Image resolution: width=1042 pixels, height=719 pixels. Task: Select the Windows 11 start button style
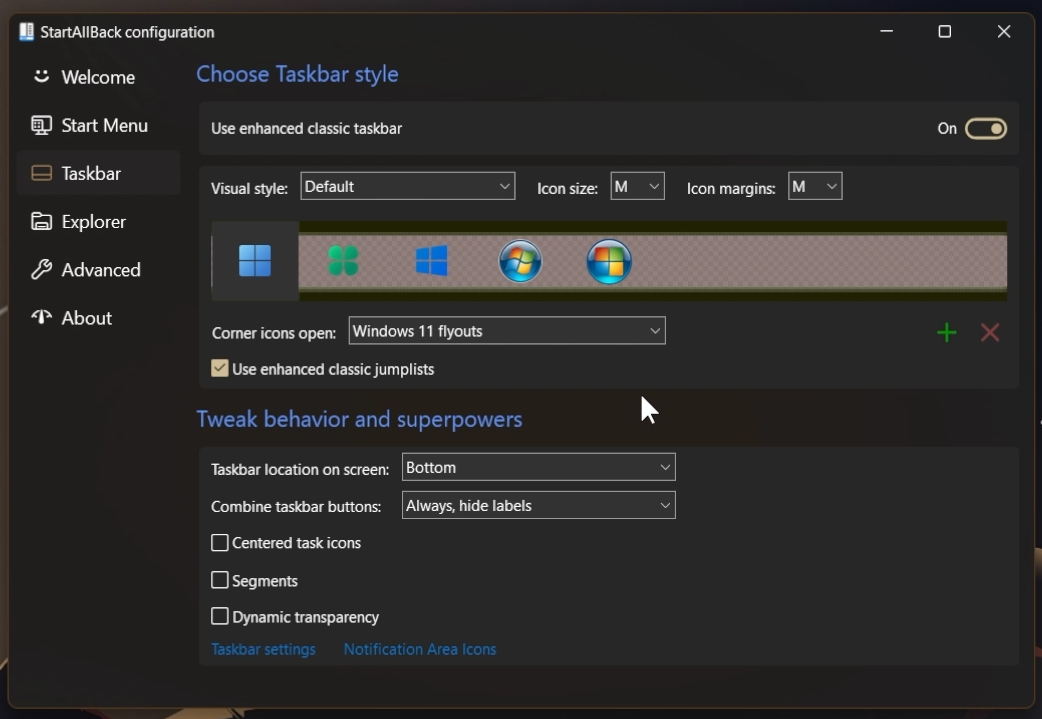[253, 260]
